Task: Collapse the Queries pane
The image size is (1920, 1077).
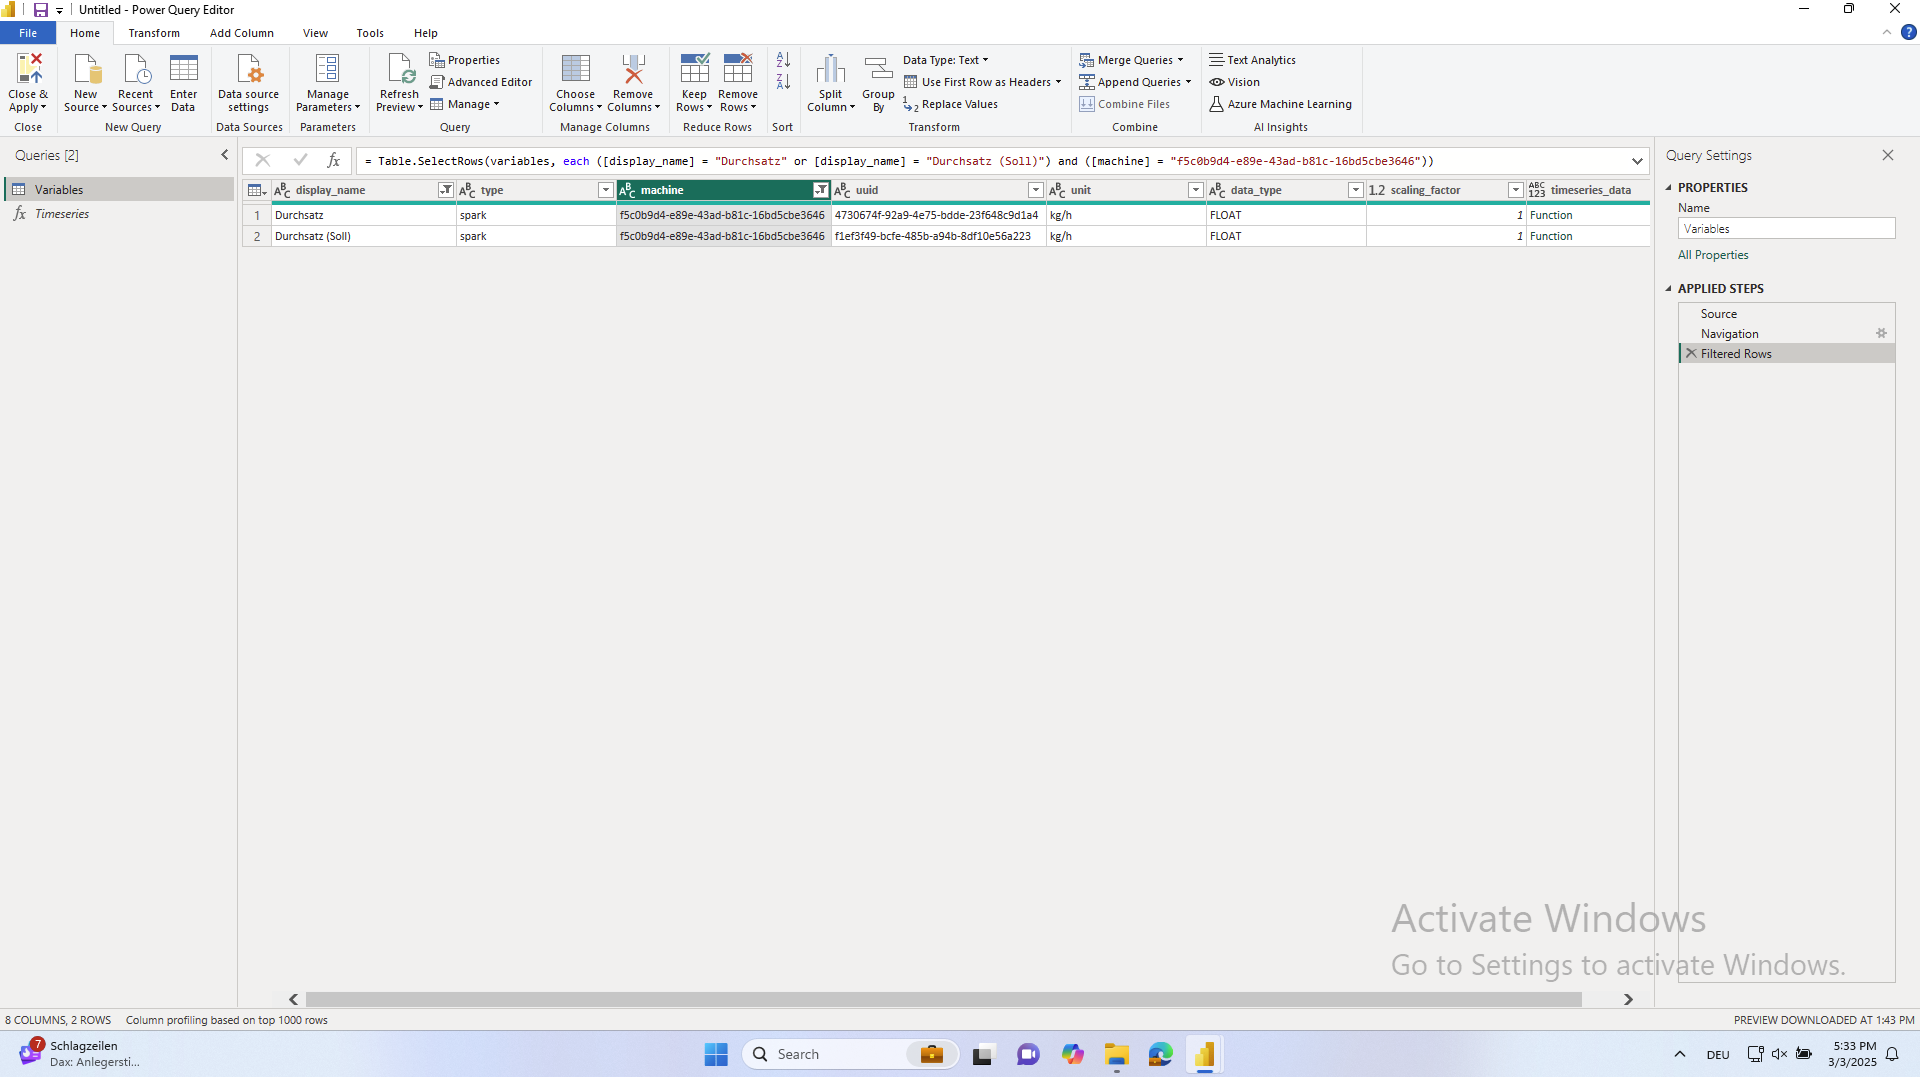Action: coord(224,155)
